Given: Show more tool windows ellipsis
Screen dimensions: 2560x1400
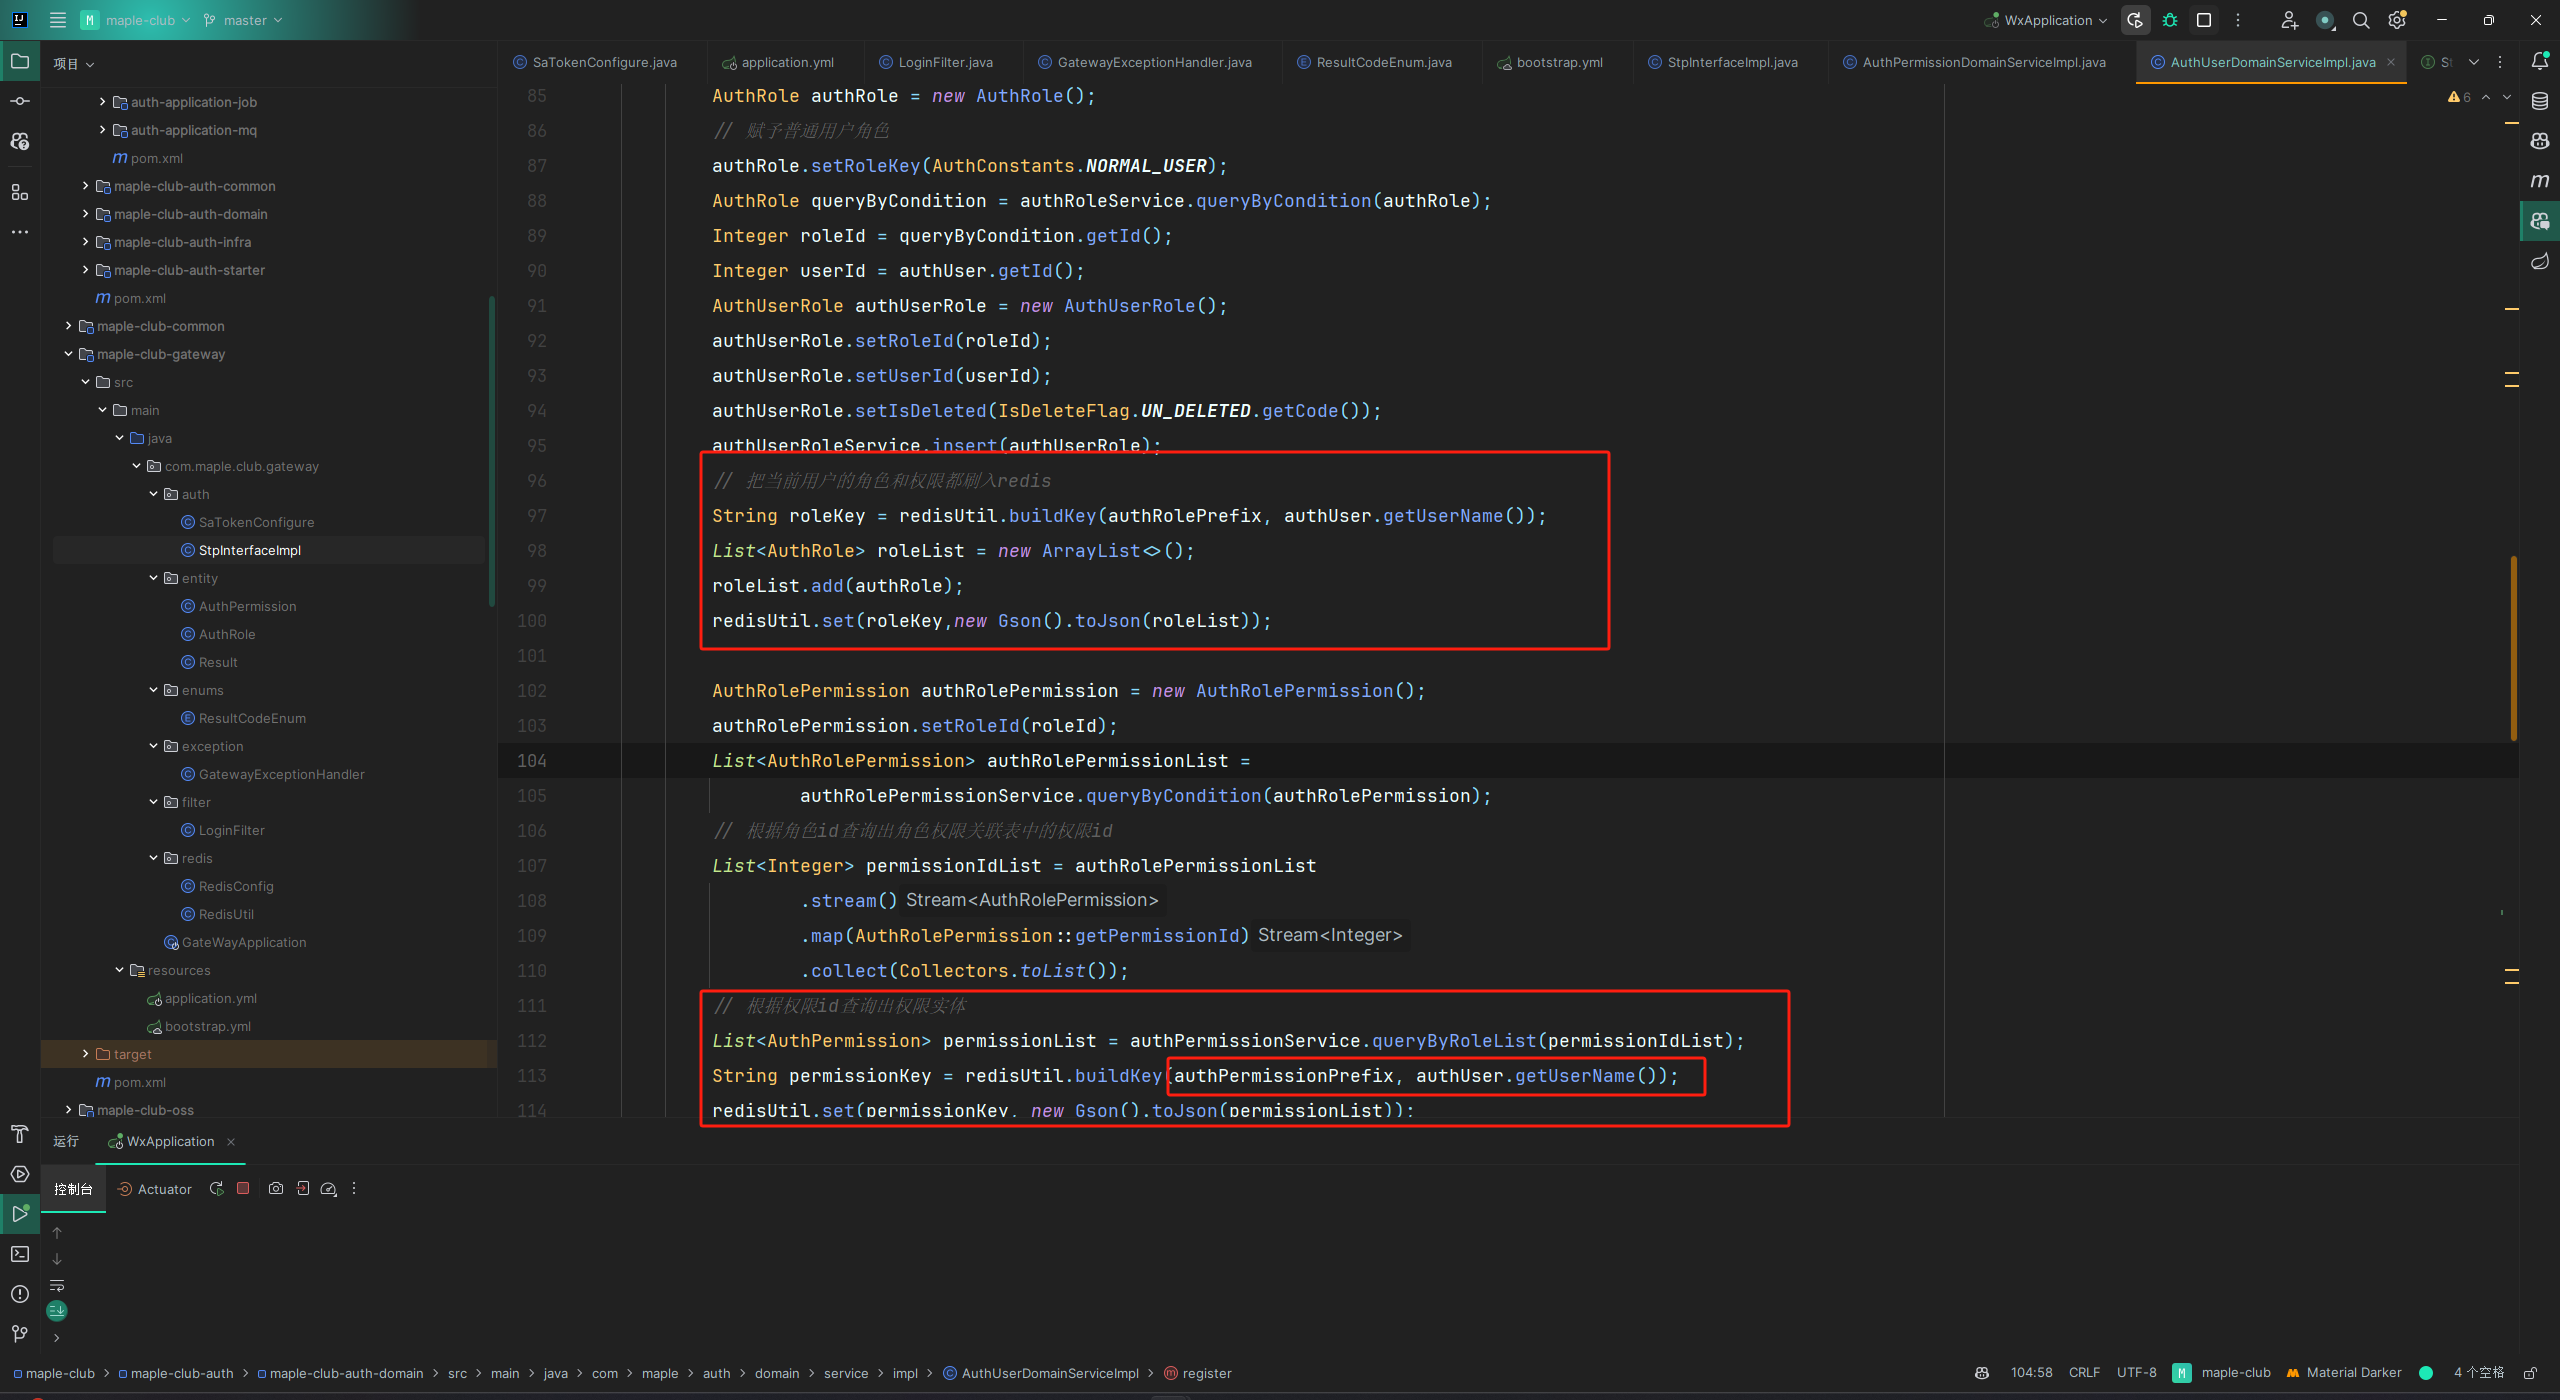Looking at the screenshot, I should 20,232.
